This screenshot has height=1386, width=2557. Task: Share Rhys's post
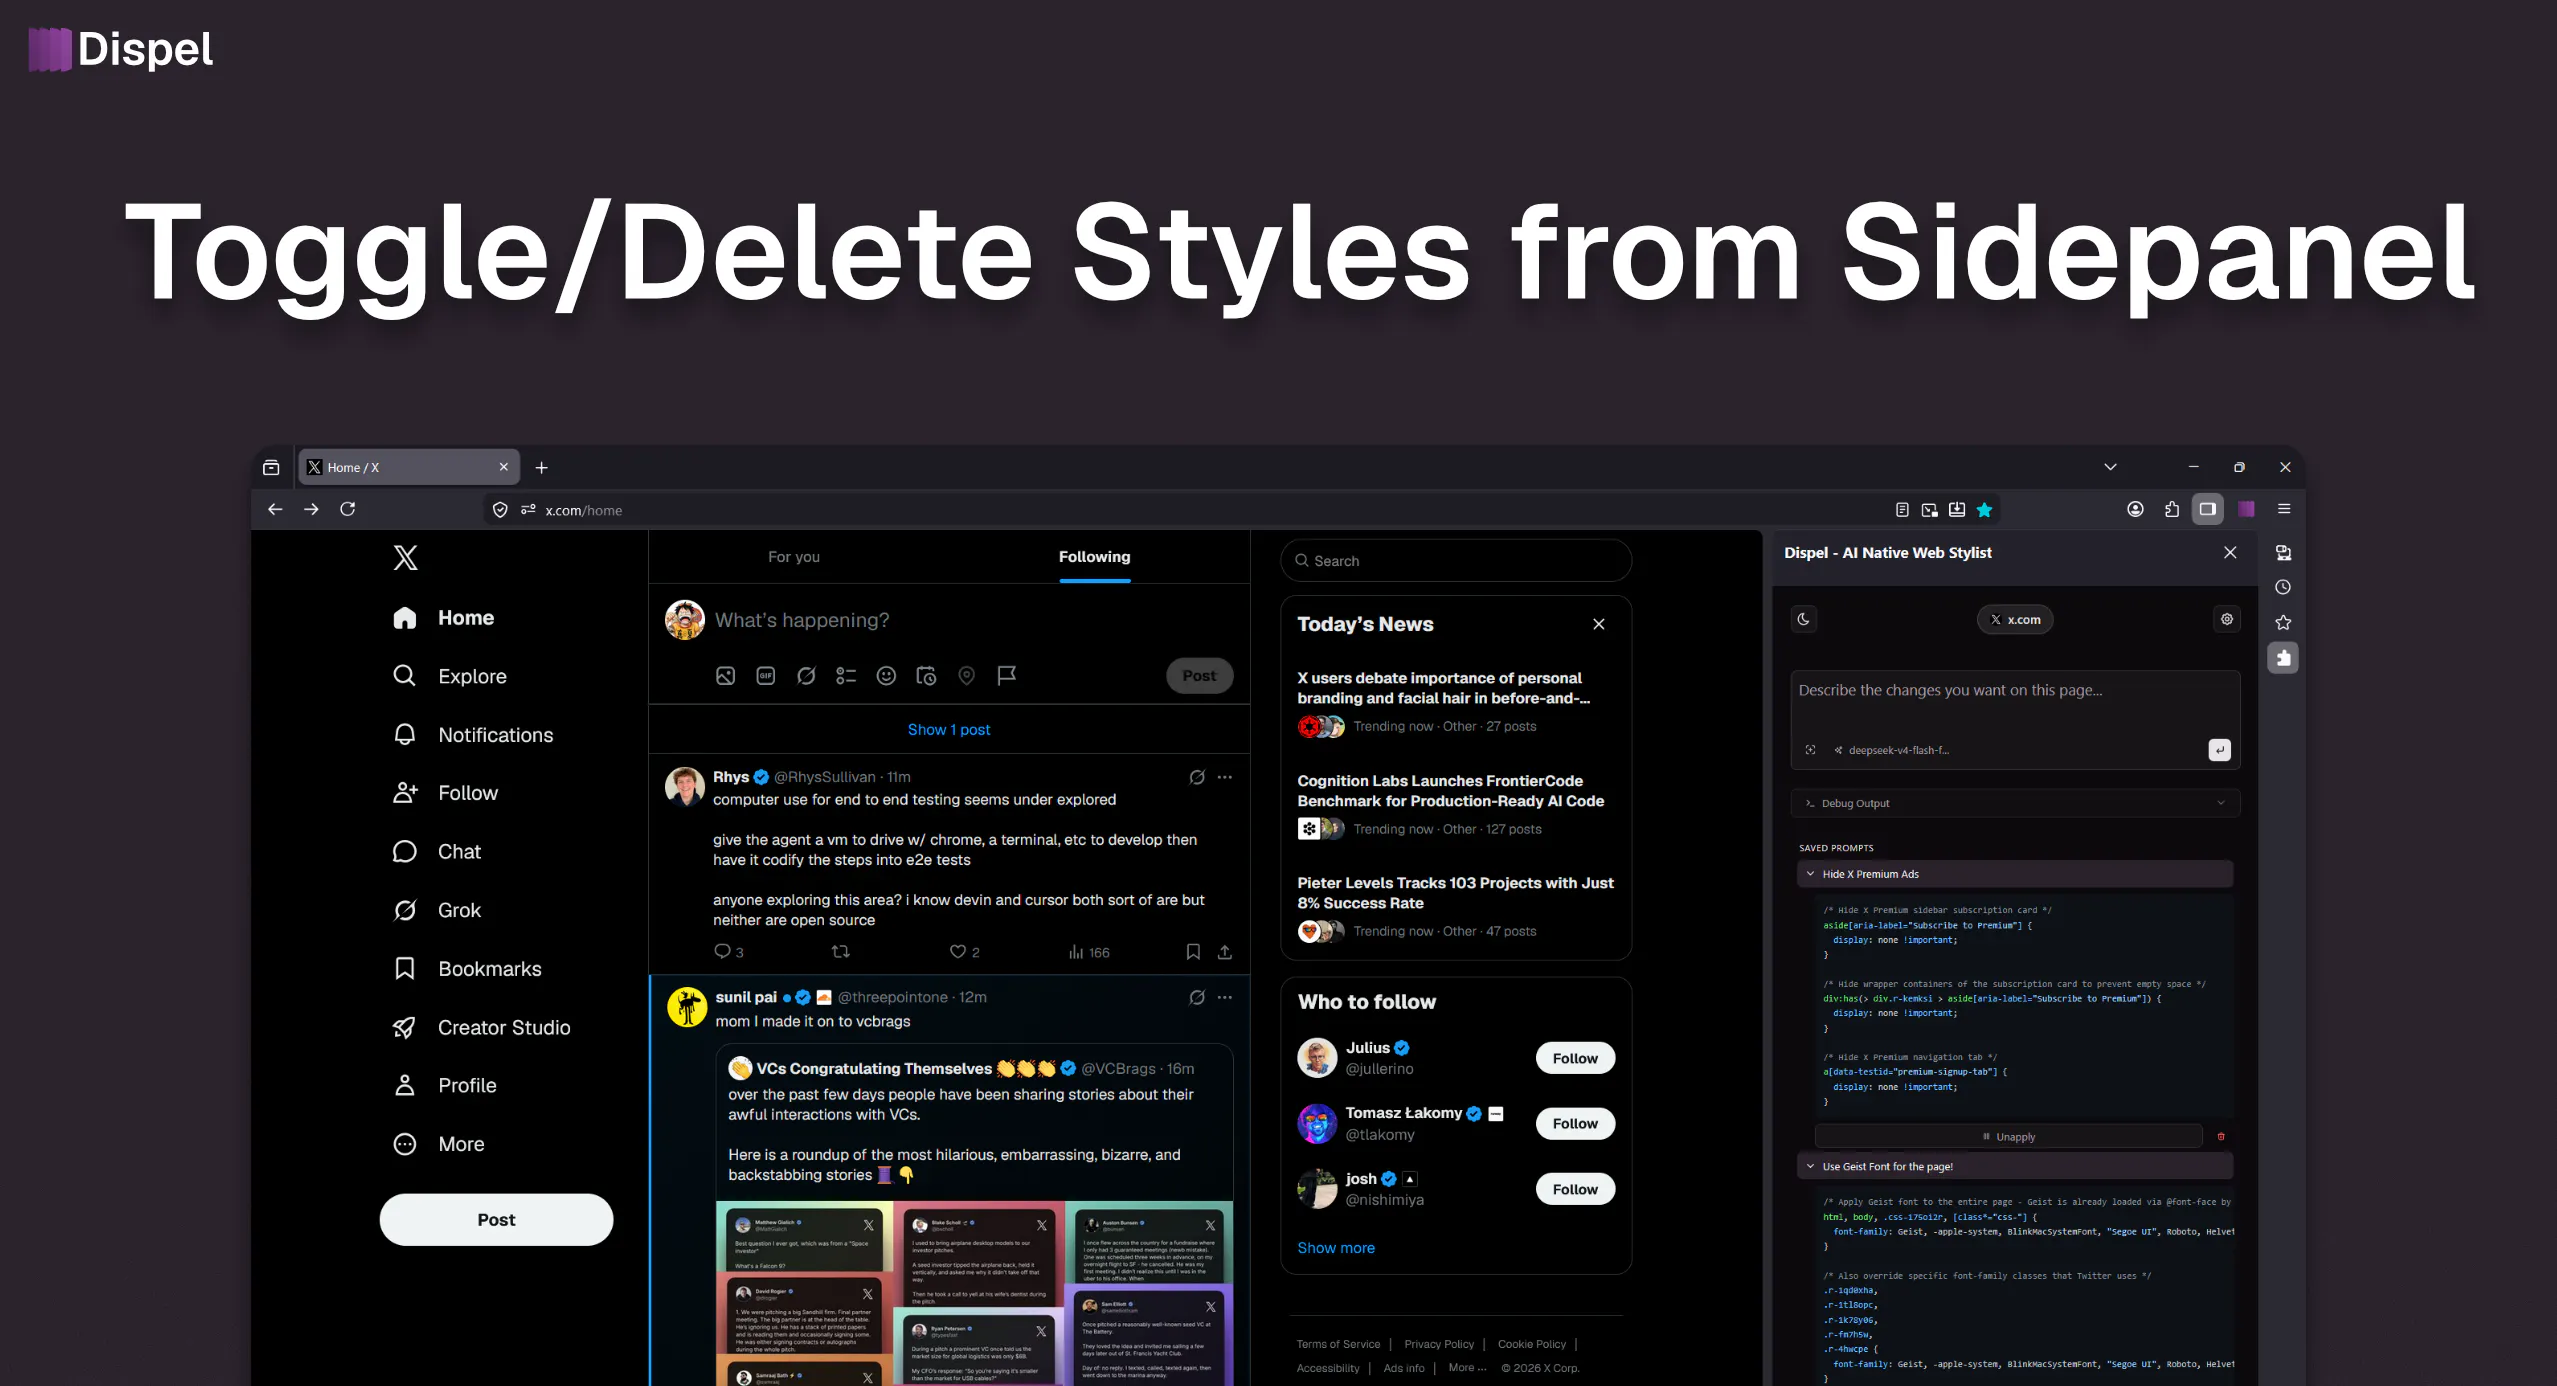pos(1225,952)
